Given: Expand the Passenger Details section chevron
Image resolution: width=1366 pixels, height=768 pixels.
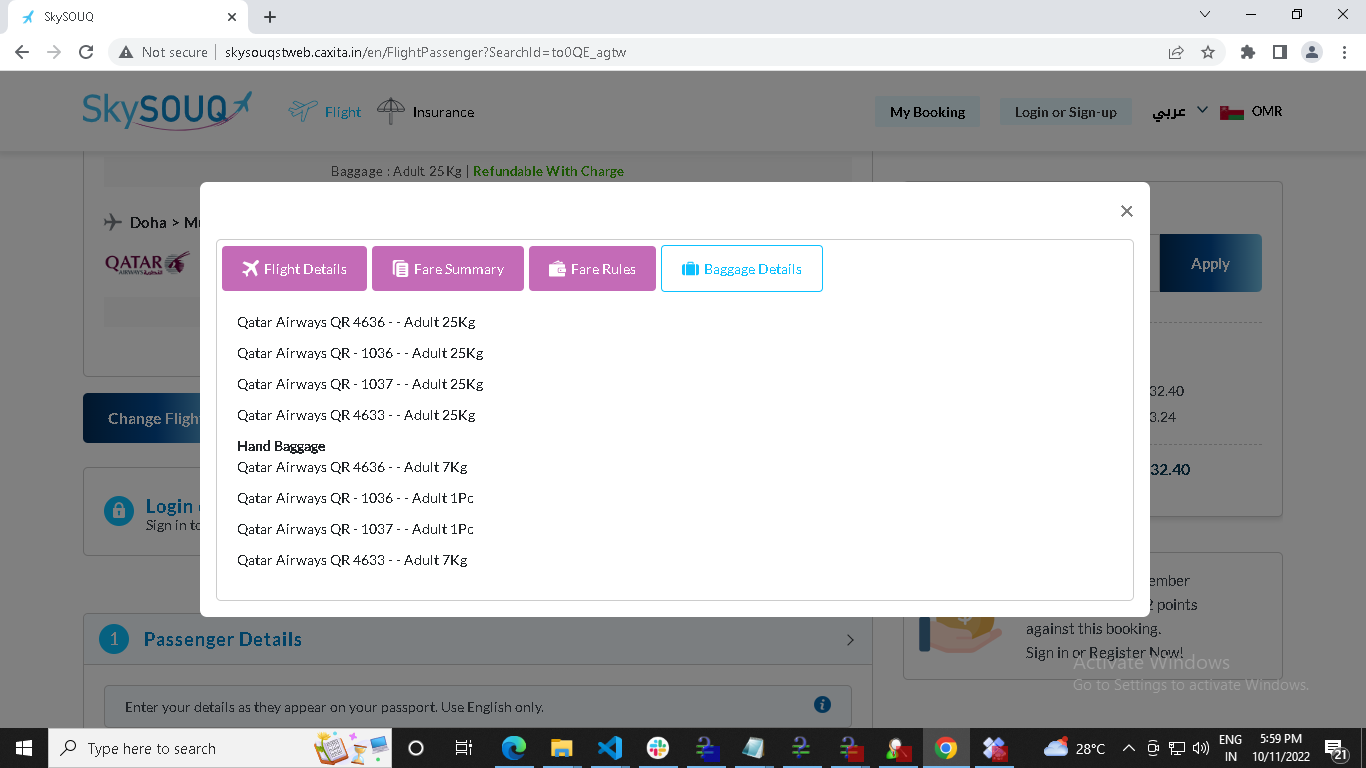Looking at the screenshot, I should point(850,640).
